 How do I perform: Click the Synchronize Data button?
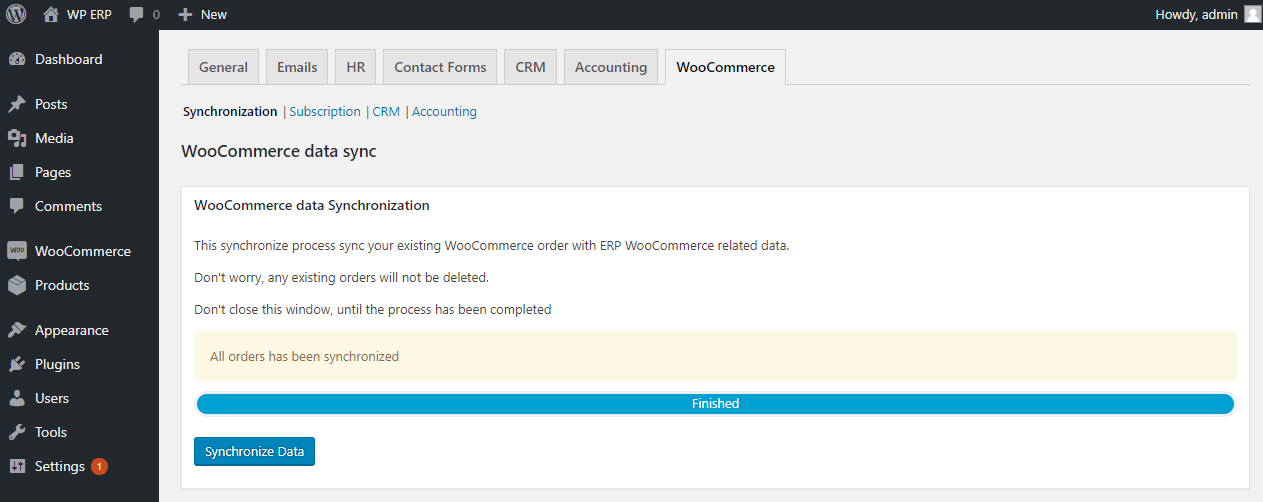pos(254,451)
